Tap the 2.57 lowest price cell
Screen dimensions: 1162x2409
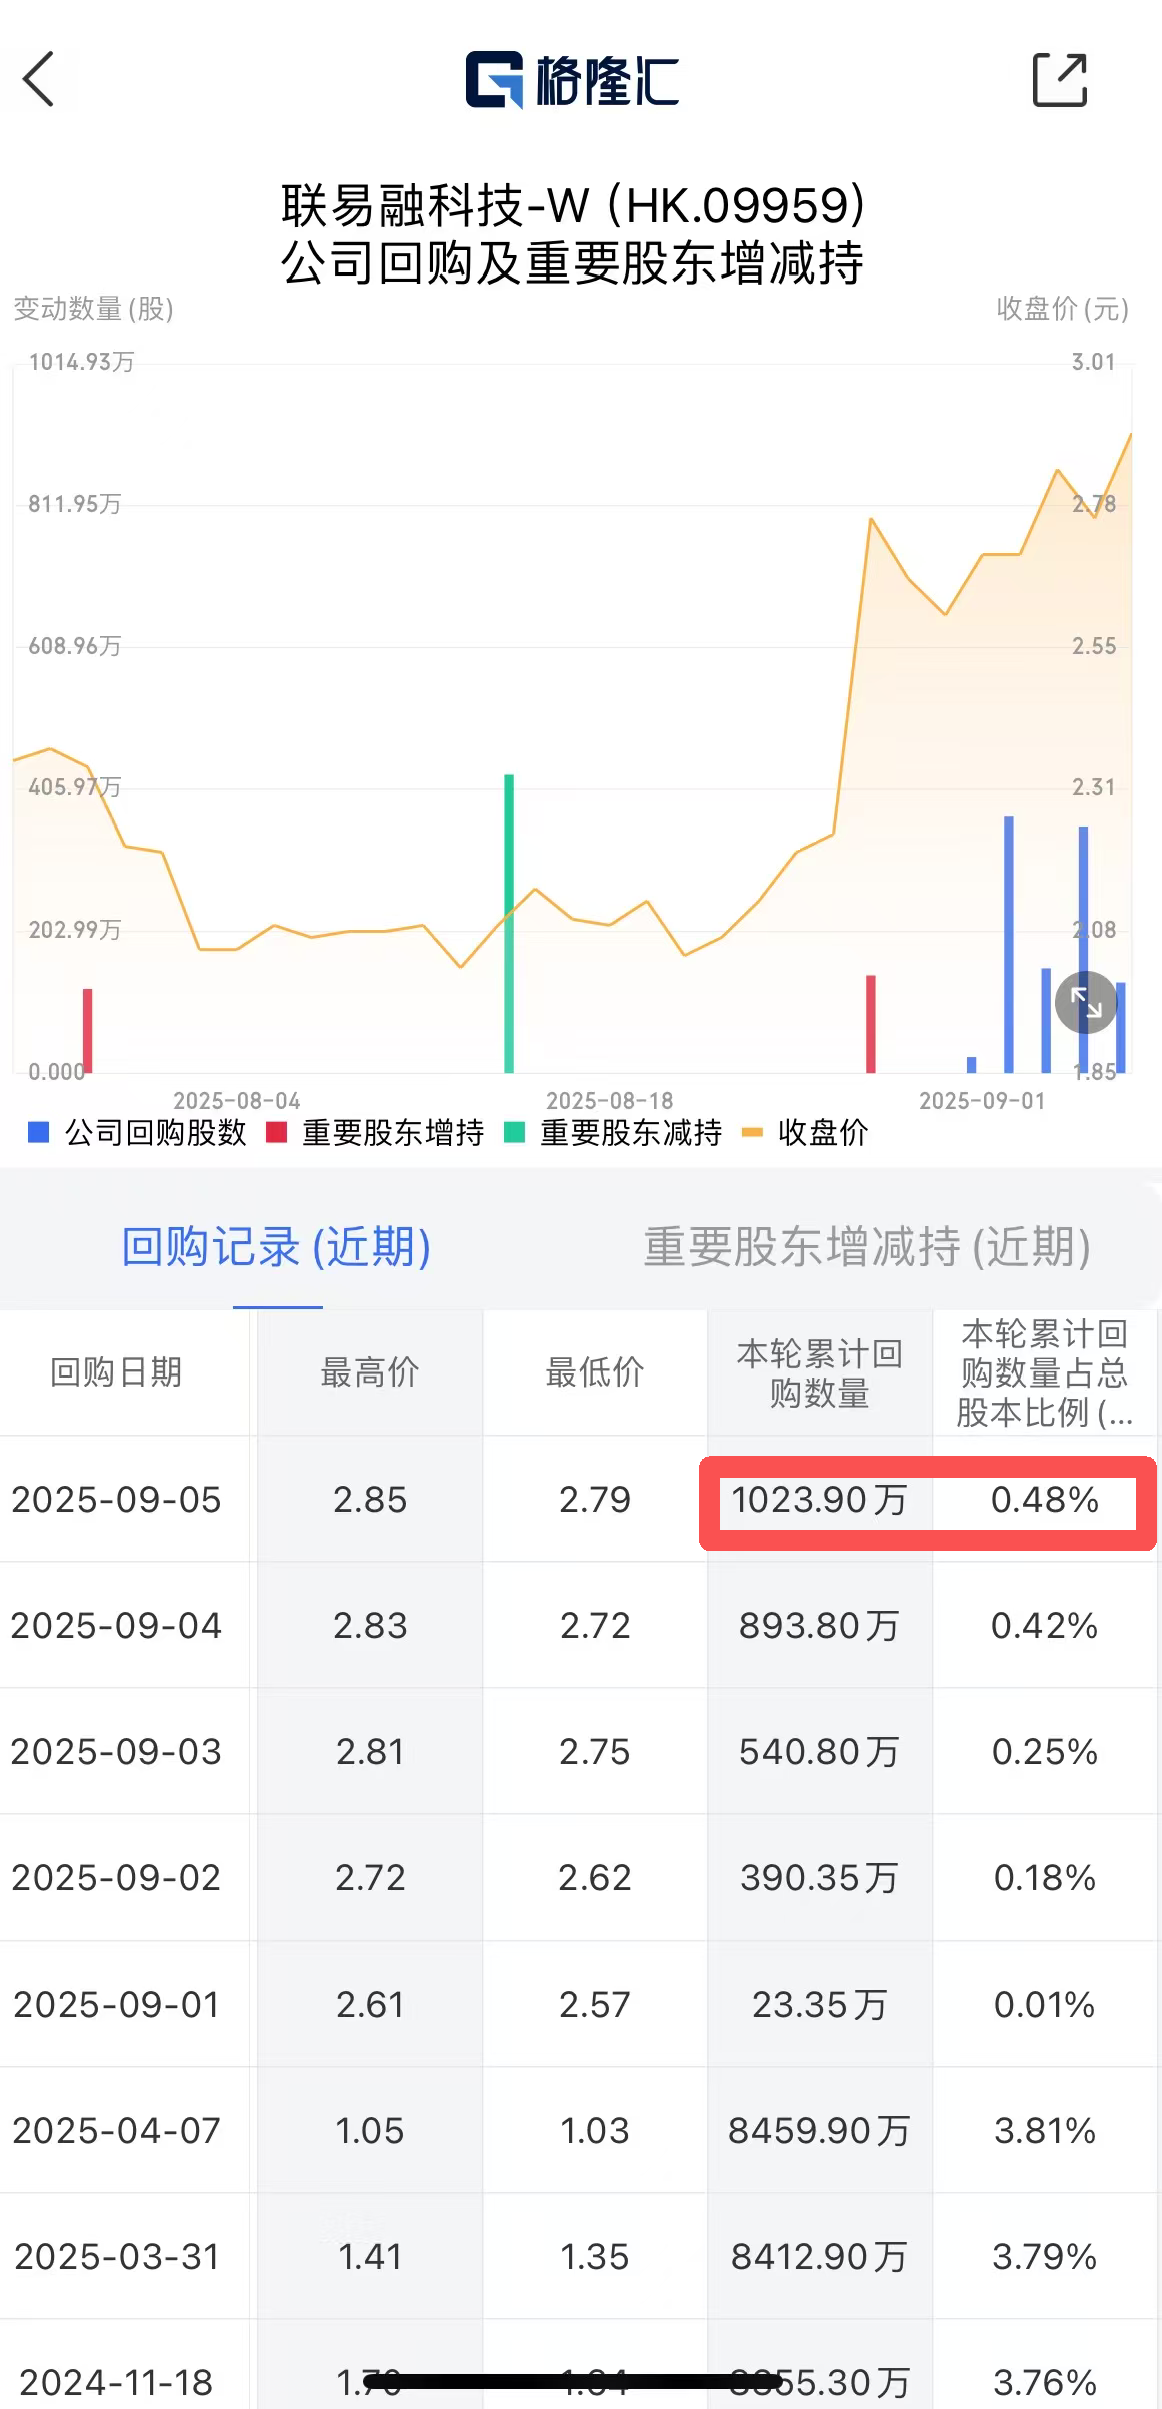(595, 2004)
